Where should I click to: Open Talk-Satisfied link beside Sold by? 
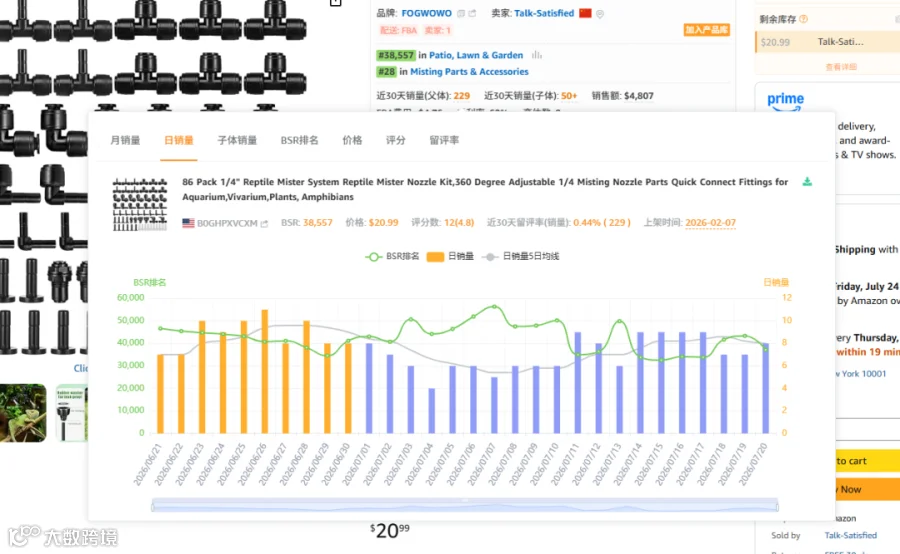851,536
